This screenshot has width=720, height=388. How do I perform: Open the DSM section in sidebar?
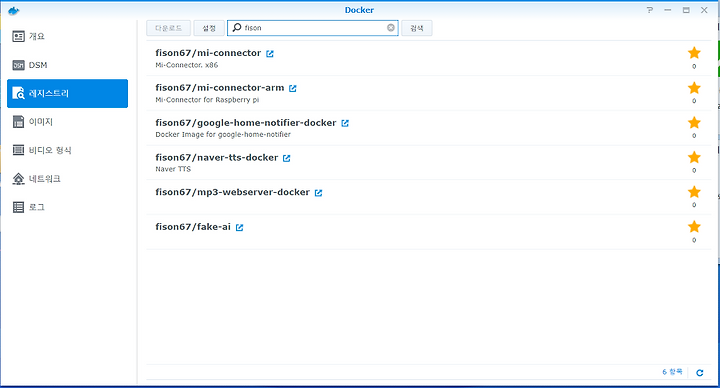(68, 65)
